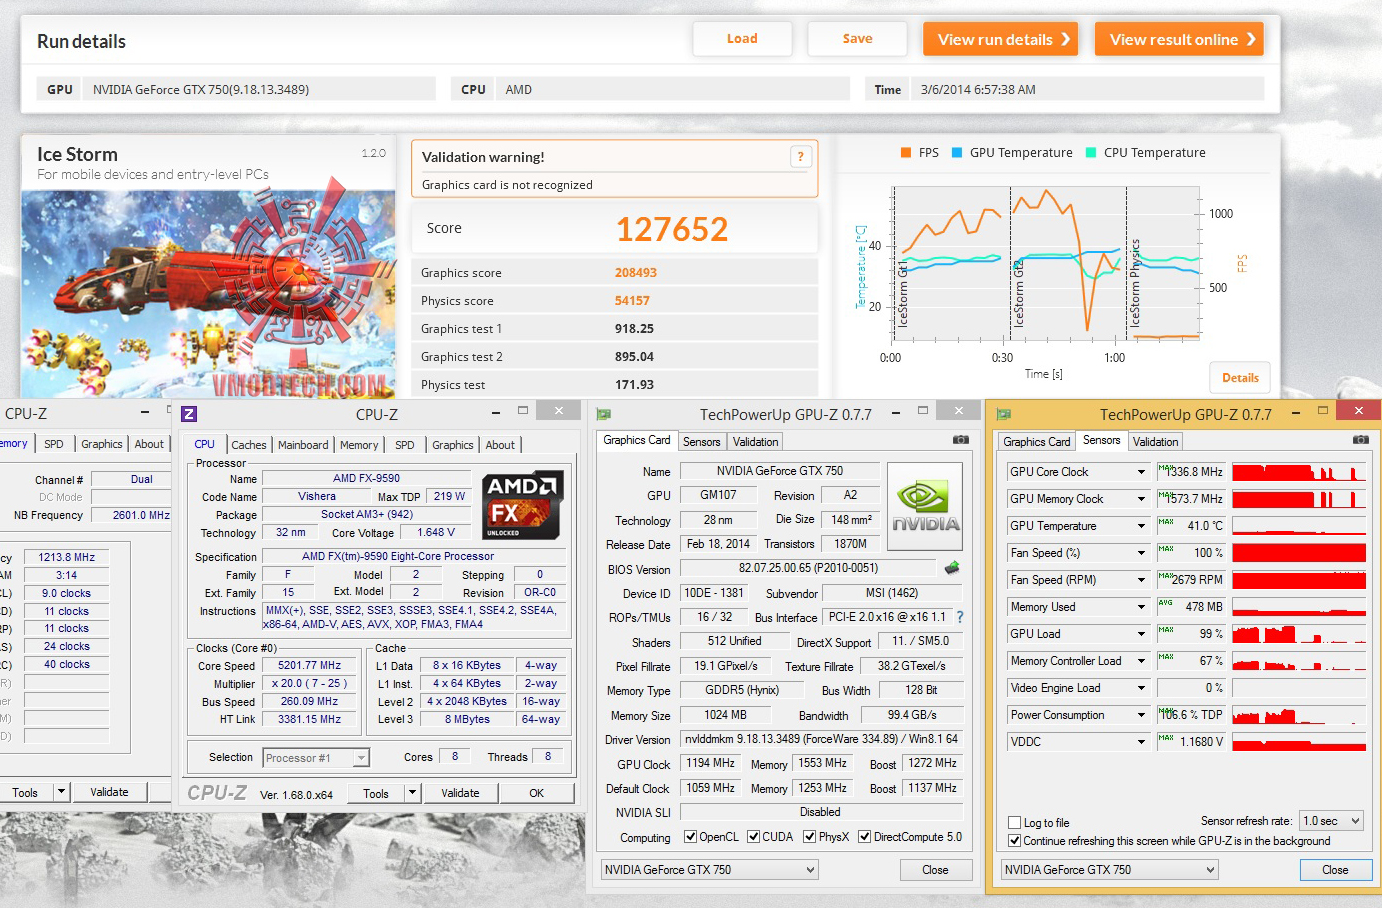Click the question mark next to Bus Interface

[x=960, y=617]
